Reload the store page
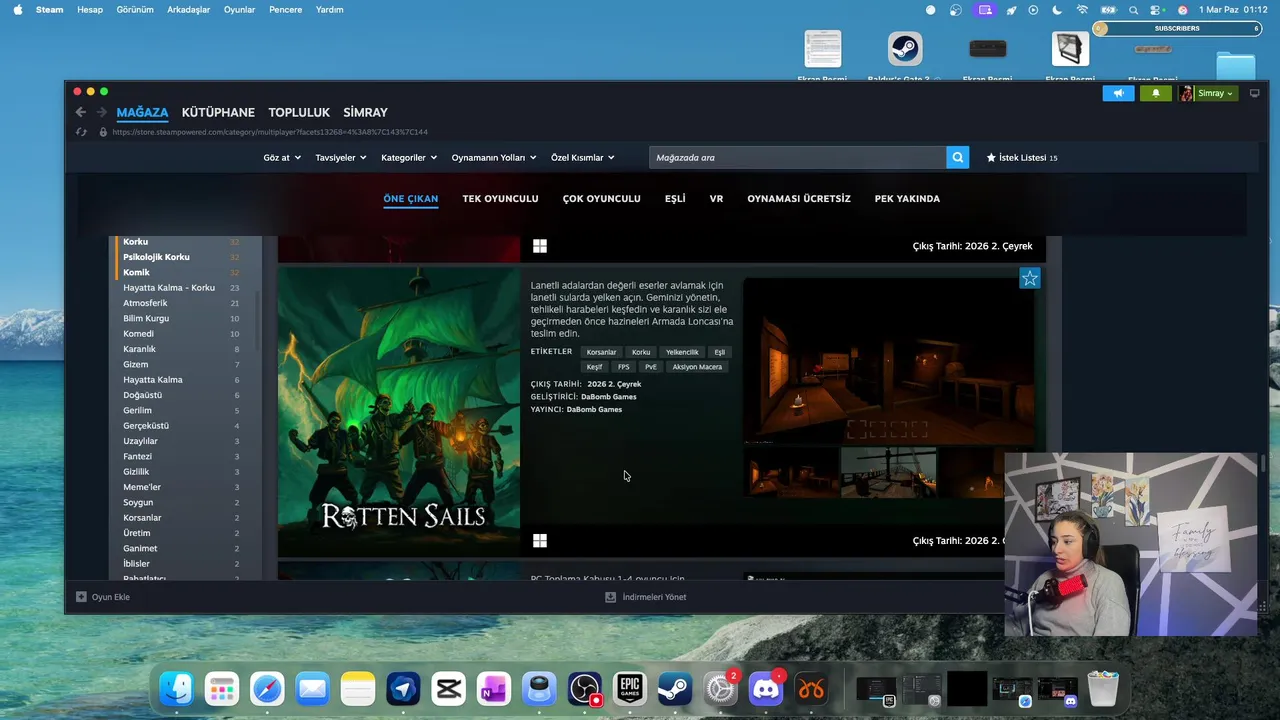Viewport: 1280px width, 720px height. coord(82,132)
